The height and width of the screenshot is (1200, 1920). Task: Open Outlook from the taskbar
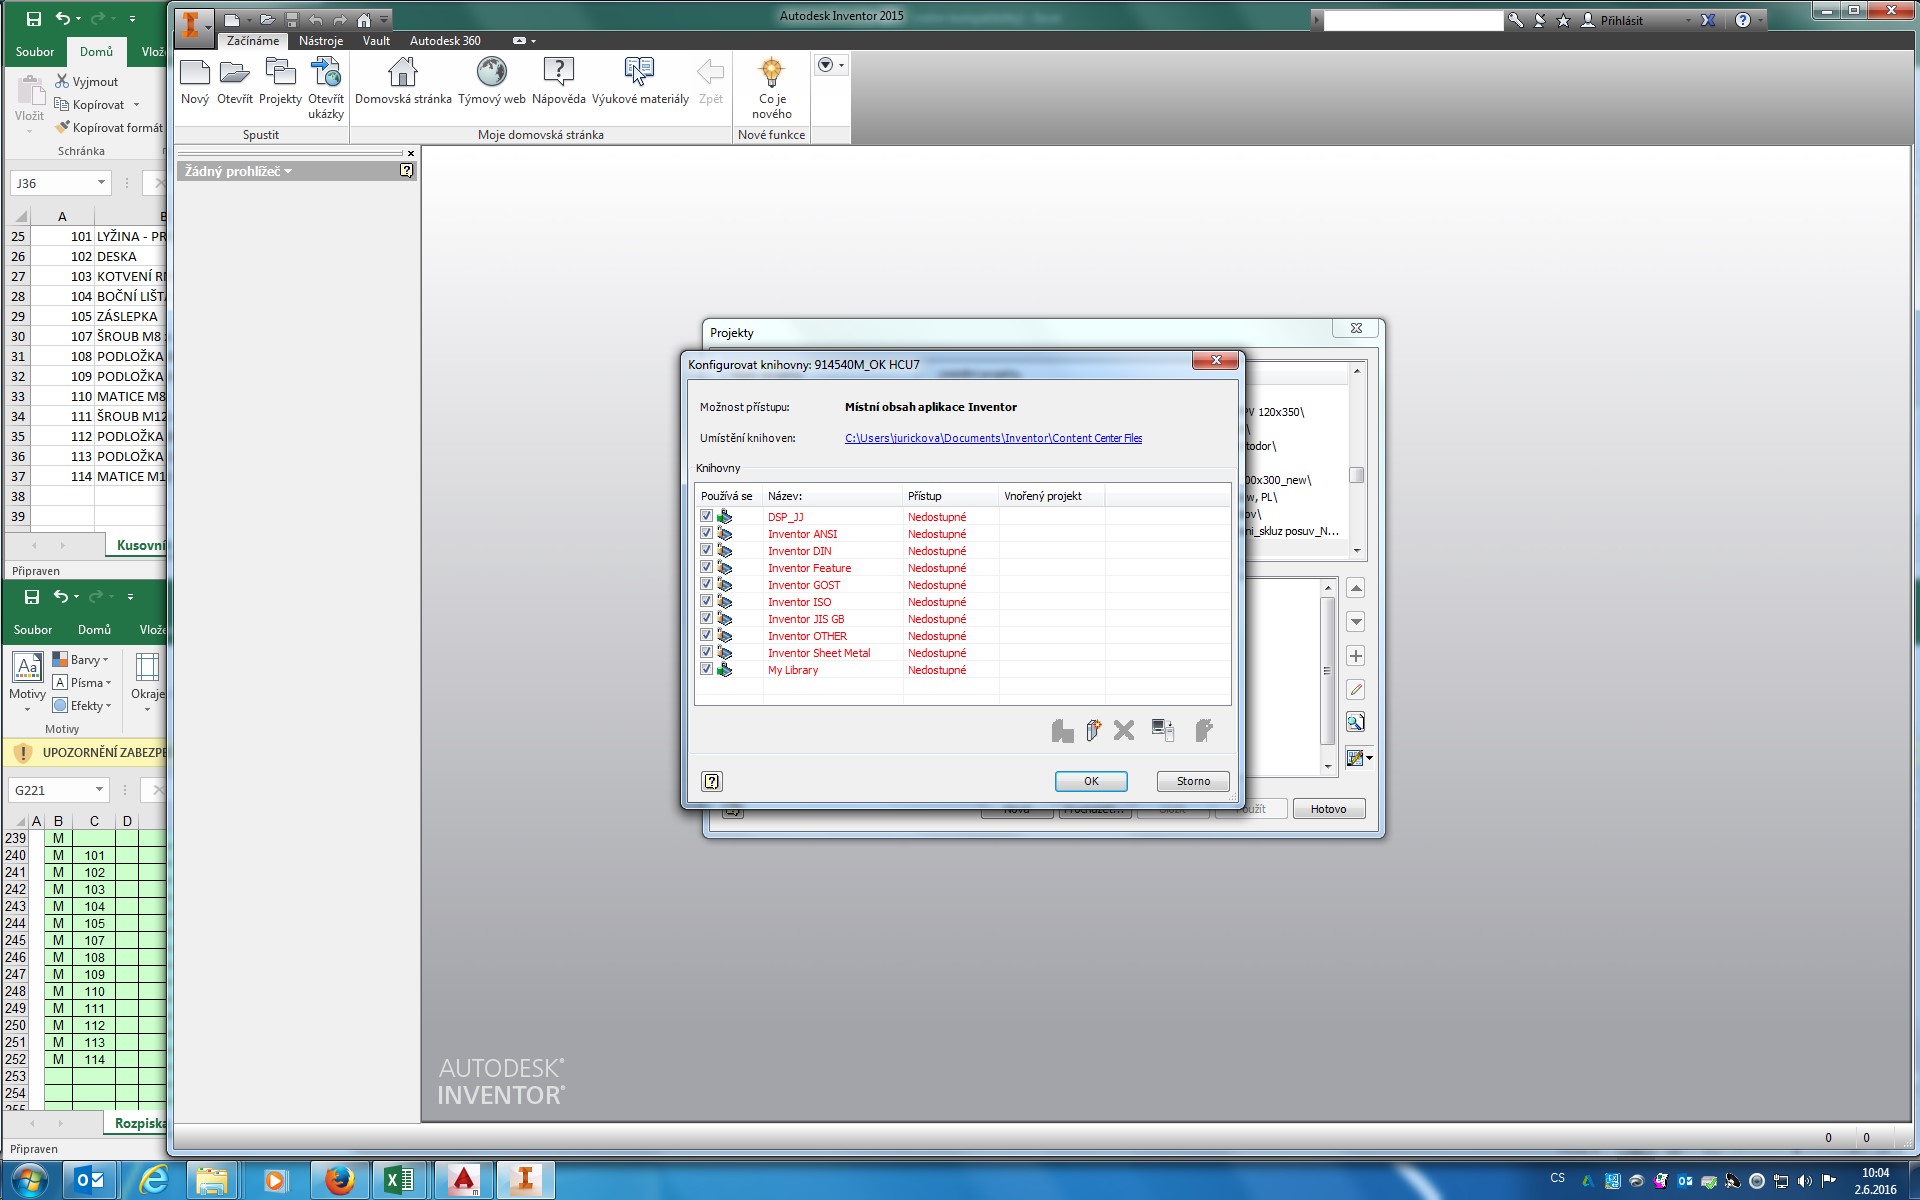pos(91,1181)
